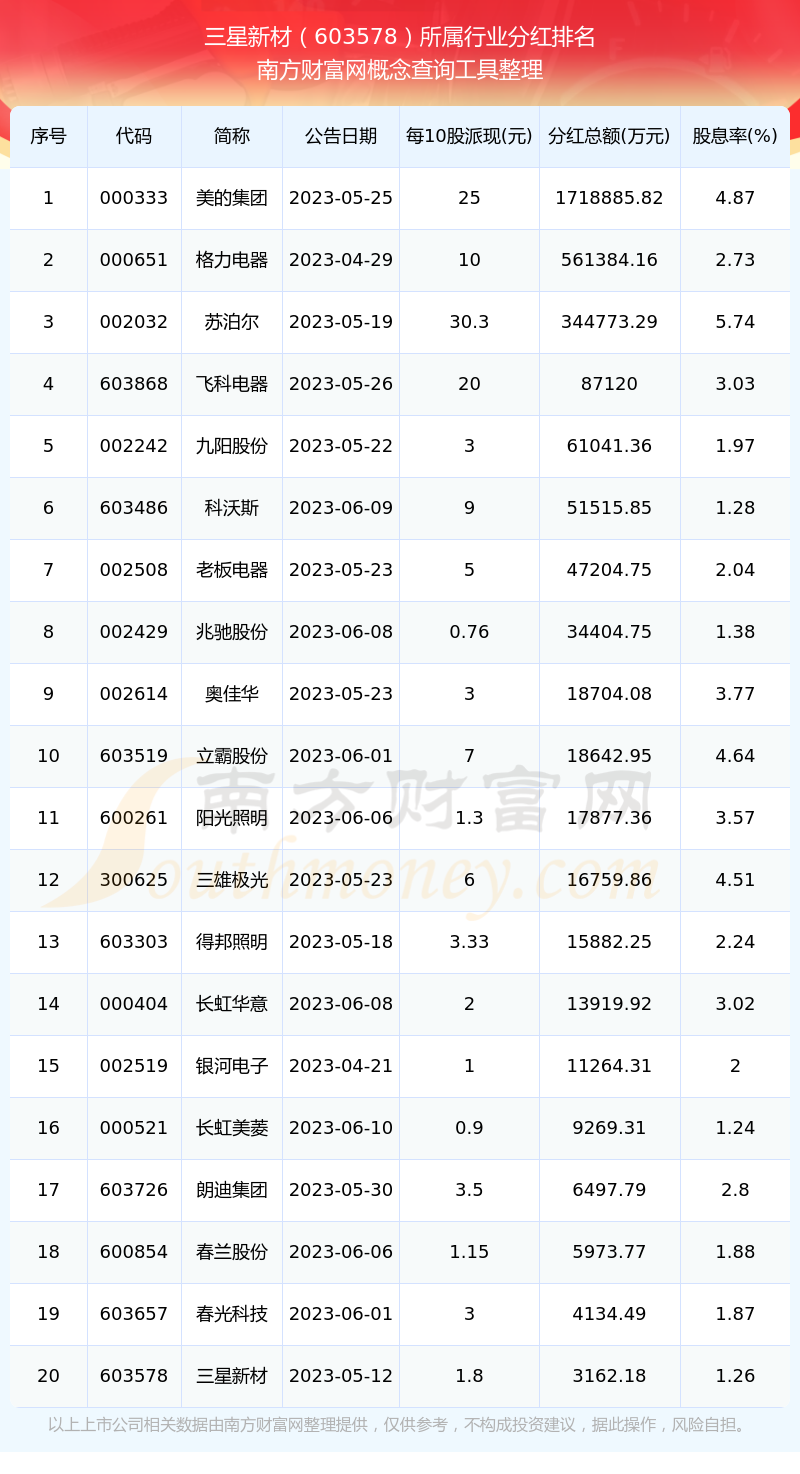Image resolution: width=800 pixels, height=1474 pixels.
Task: Click the 分红总额(万元) column header
Action: pos(609,136)
